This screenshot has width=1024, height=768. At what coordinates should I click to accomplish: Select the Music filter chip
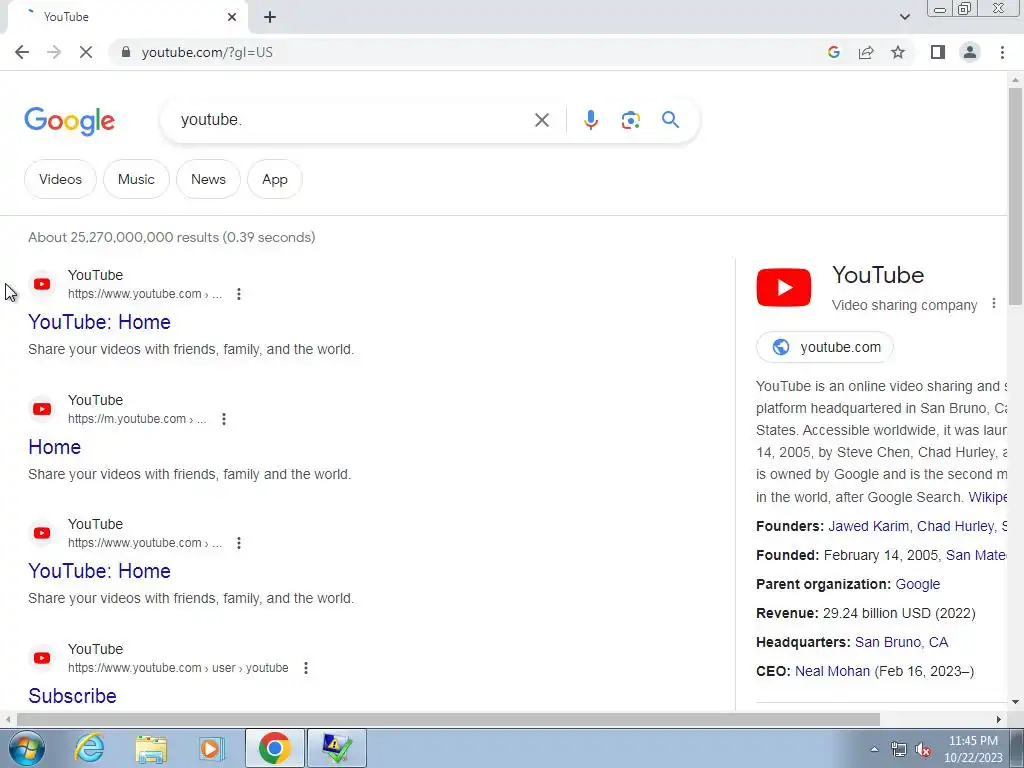(x=136, y=179)
